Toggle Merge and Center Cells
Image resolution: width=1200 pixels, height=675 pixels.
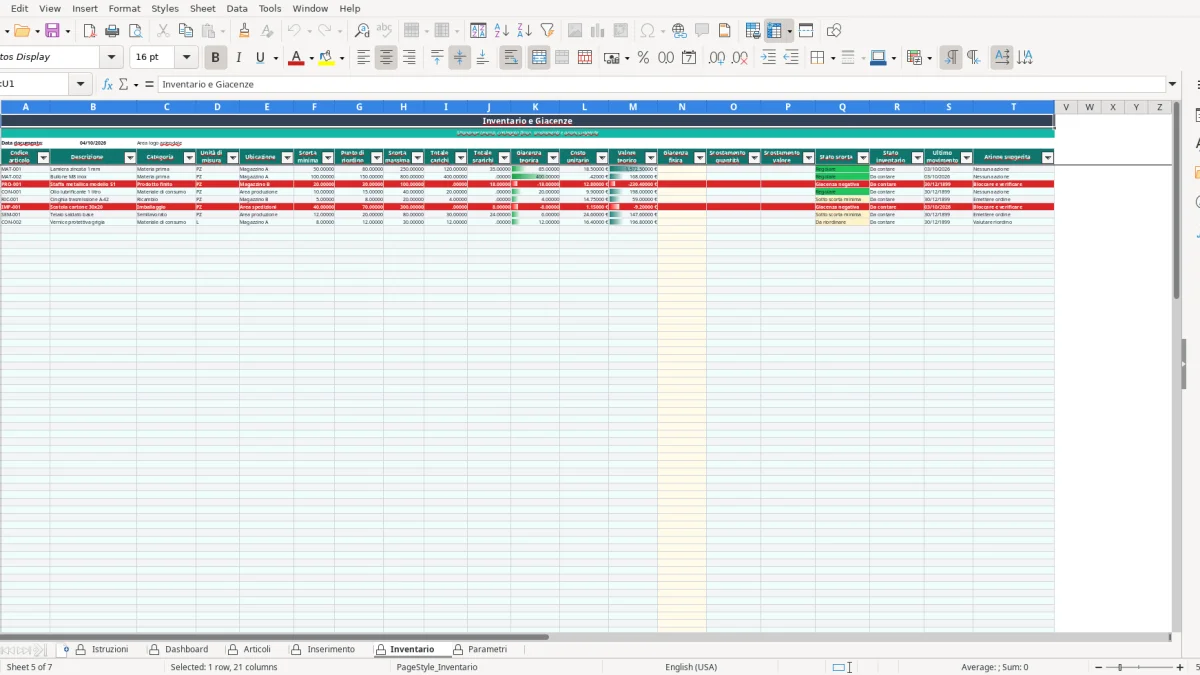coord(539,58)
